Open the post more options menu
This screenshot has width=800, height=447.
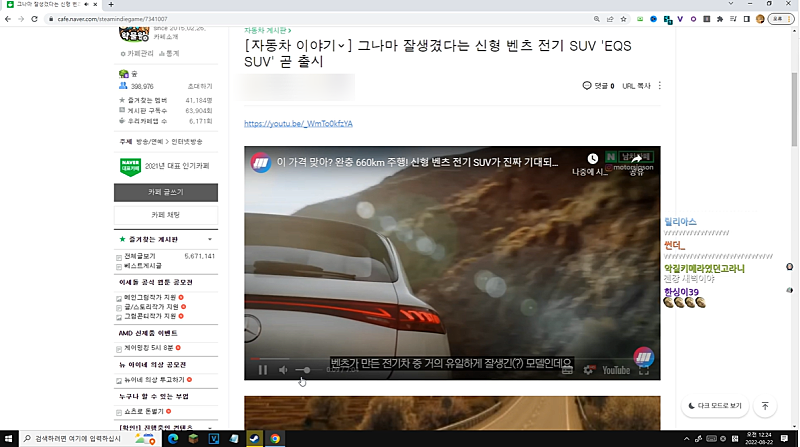(660, 86)
